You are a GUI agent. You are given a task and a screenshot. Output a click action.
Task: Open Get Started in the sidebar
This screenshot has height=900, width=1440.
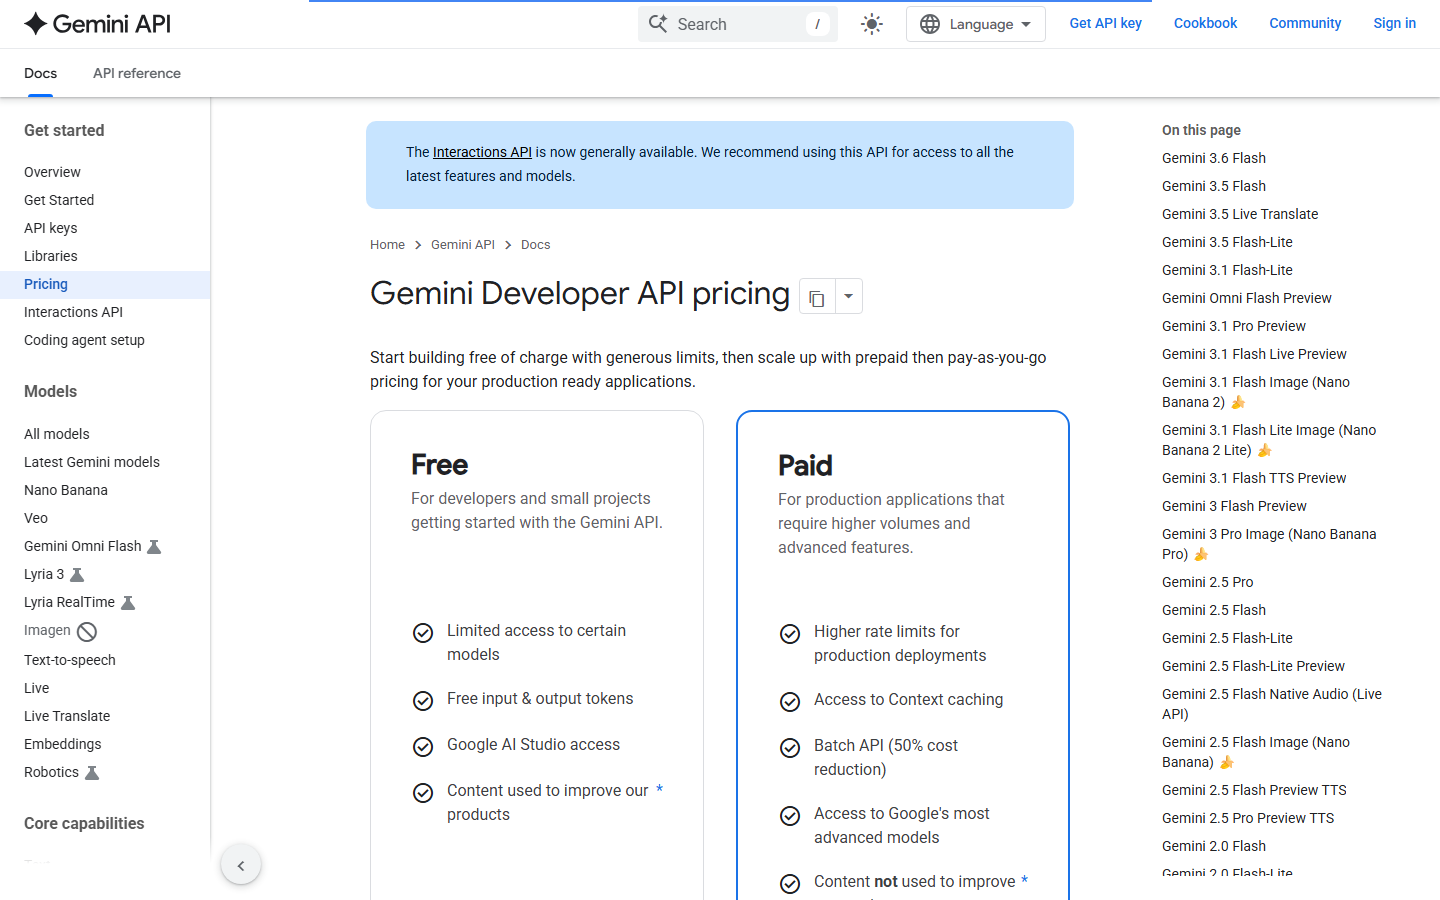59,200
